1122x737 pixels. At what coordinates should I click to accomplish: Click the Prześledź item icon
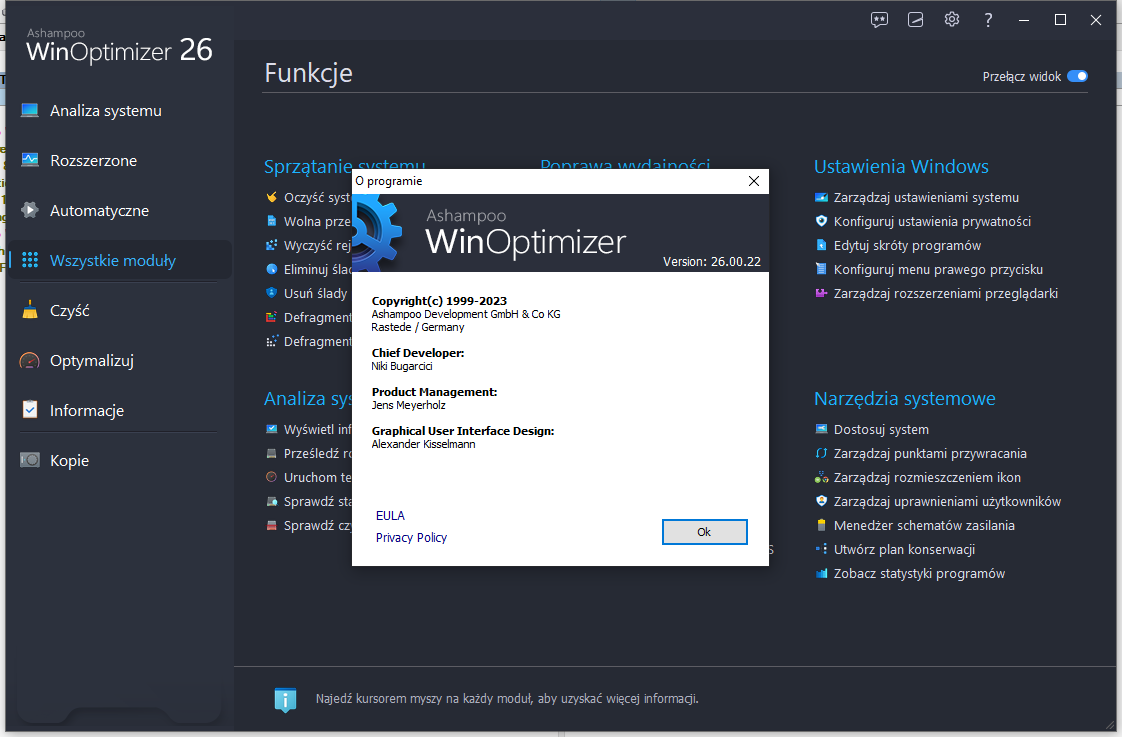click(271, 453)
